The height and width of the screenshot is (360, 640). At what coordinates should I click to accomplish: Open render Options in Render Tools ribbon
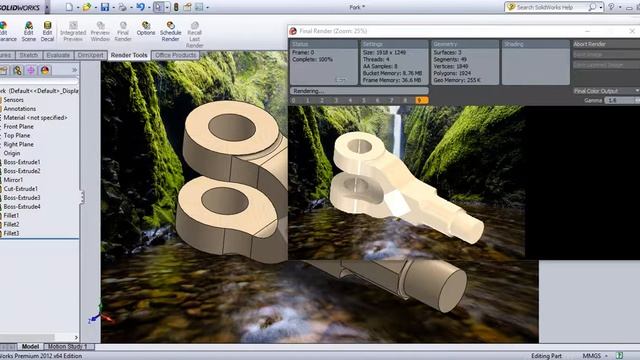tap(146, 29)
